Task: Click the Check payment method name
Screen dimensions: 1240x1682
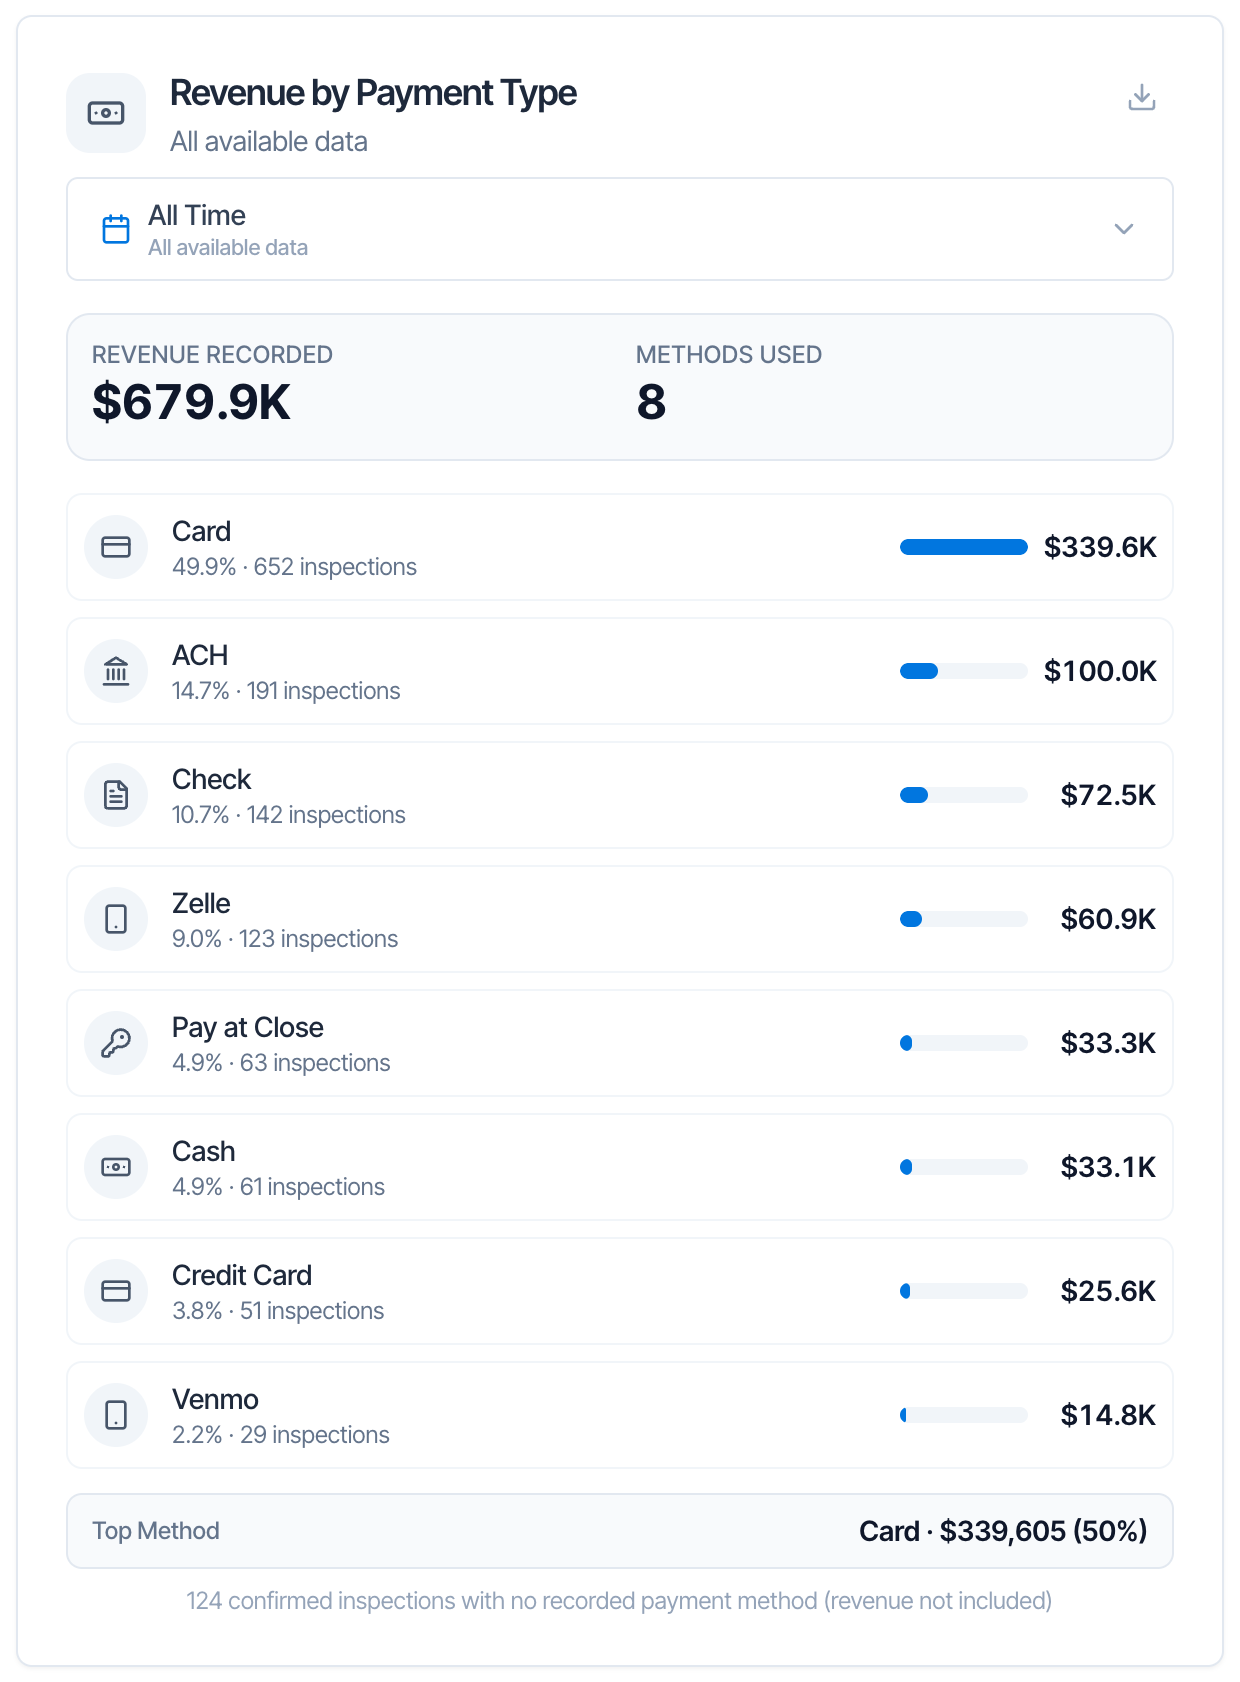Action: [x=211, y=779]
